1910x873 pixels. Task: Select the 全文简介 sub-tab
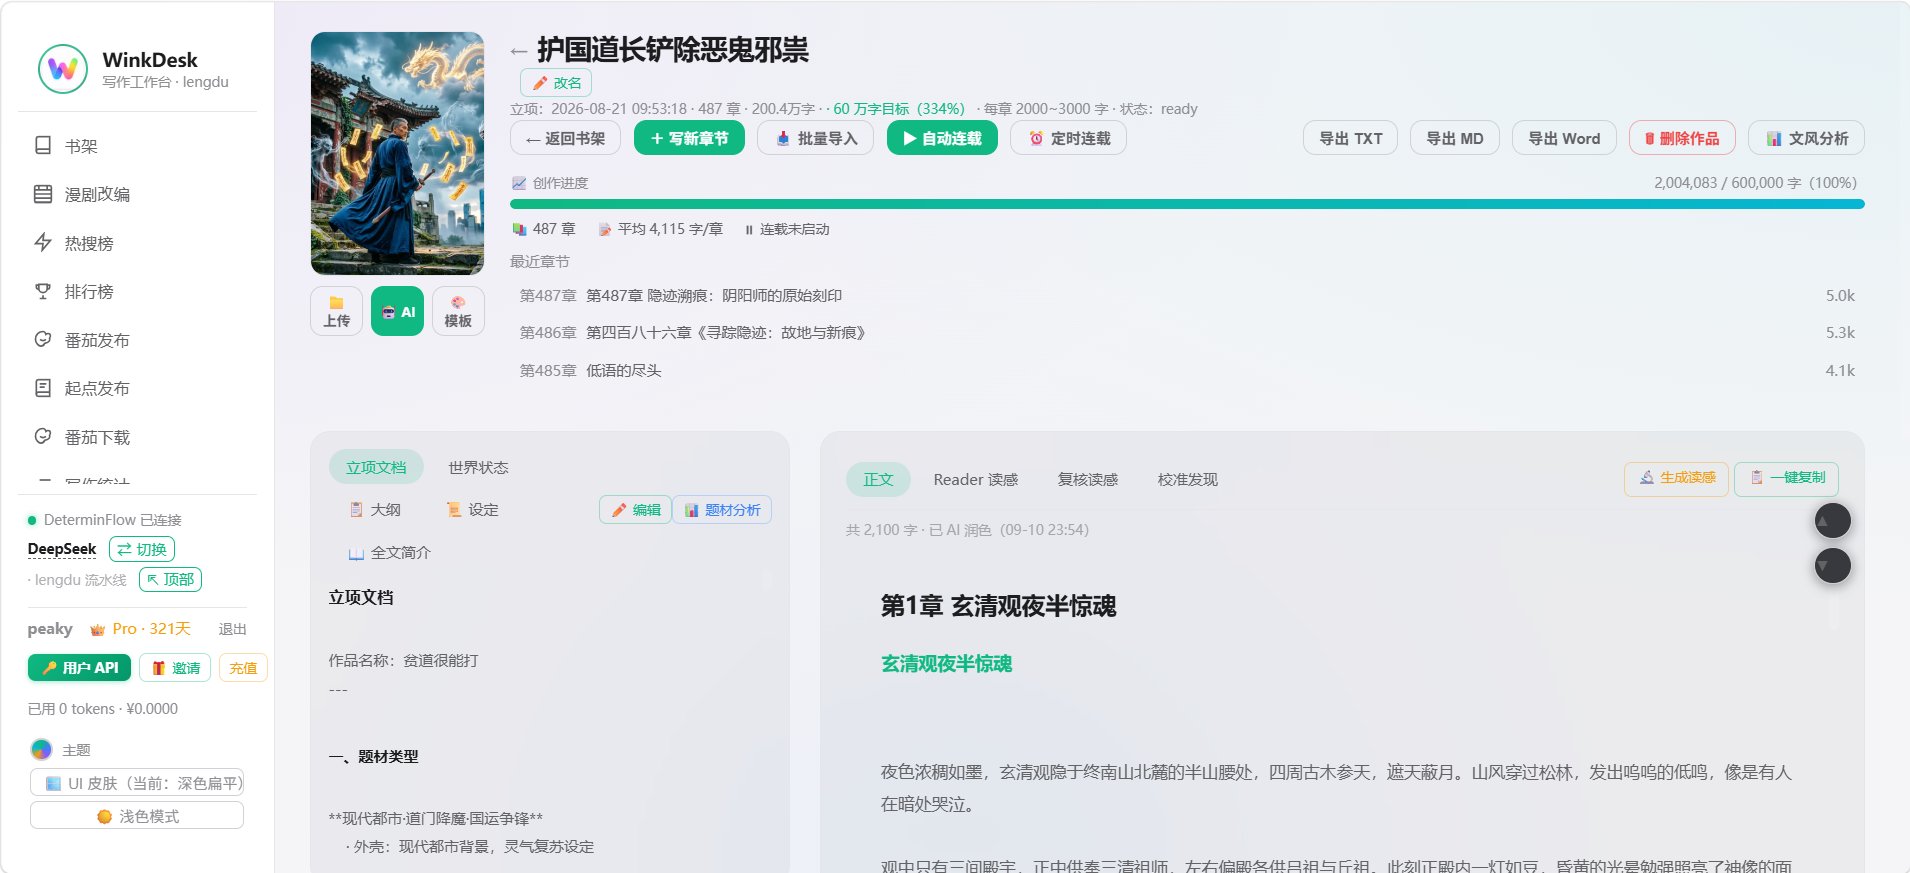(390, 553)
